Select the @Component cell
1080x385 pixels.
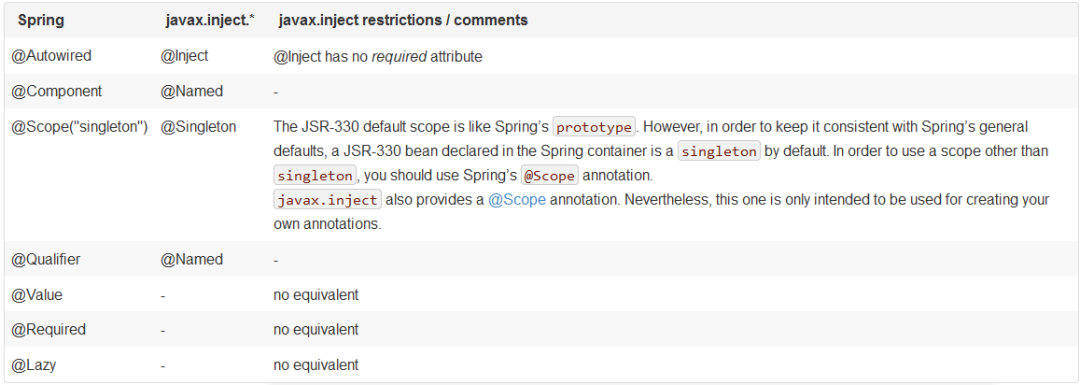pyautogui.click(x=56, y=91)
